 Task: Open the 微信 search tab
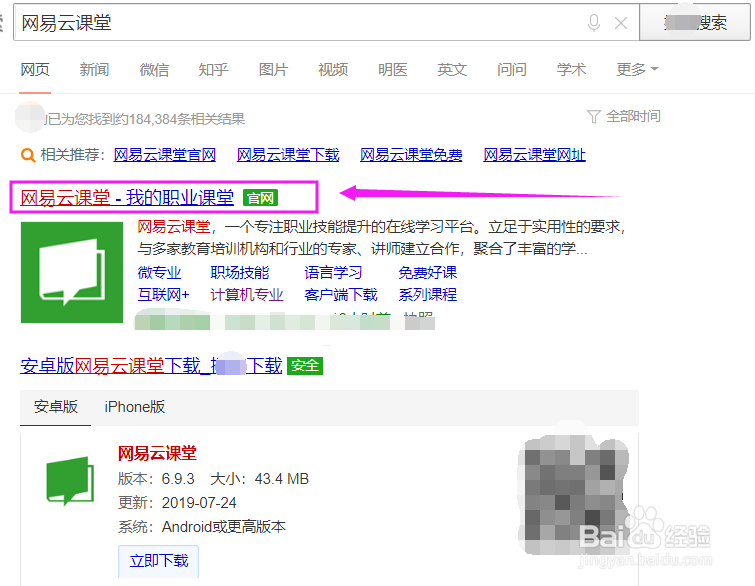pyautogui.click(x=154, y=70)
